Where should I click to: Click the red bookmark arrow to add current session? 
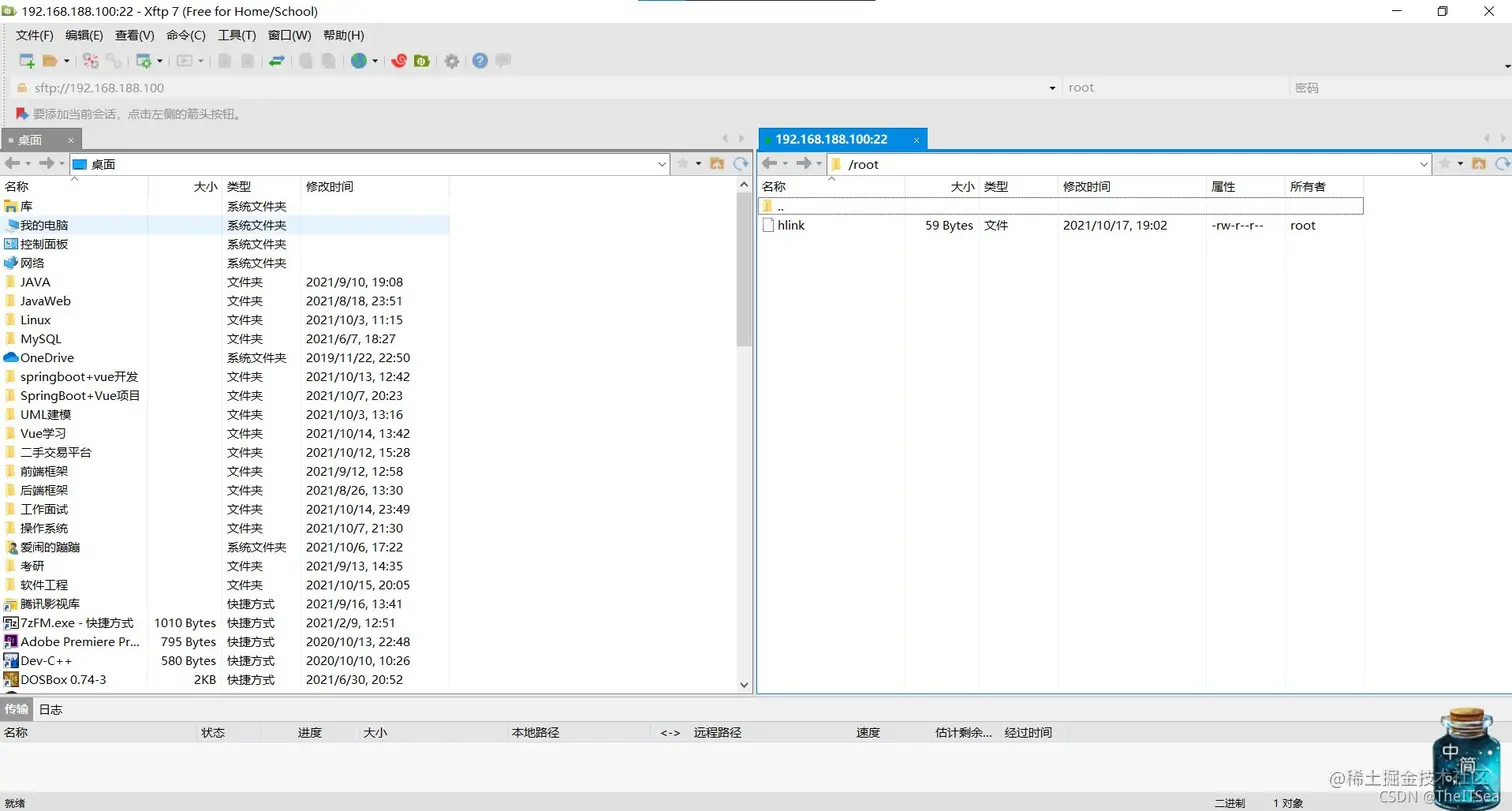(x=22, y=114)
